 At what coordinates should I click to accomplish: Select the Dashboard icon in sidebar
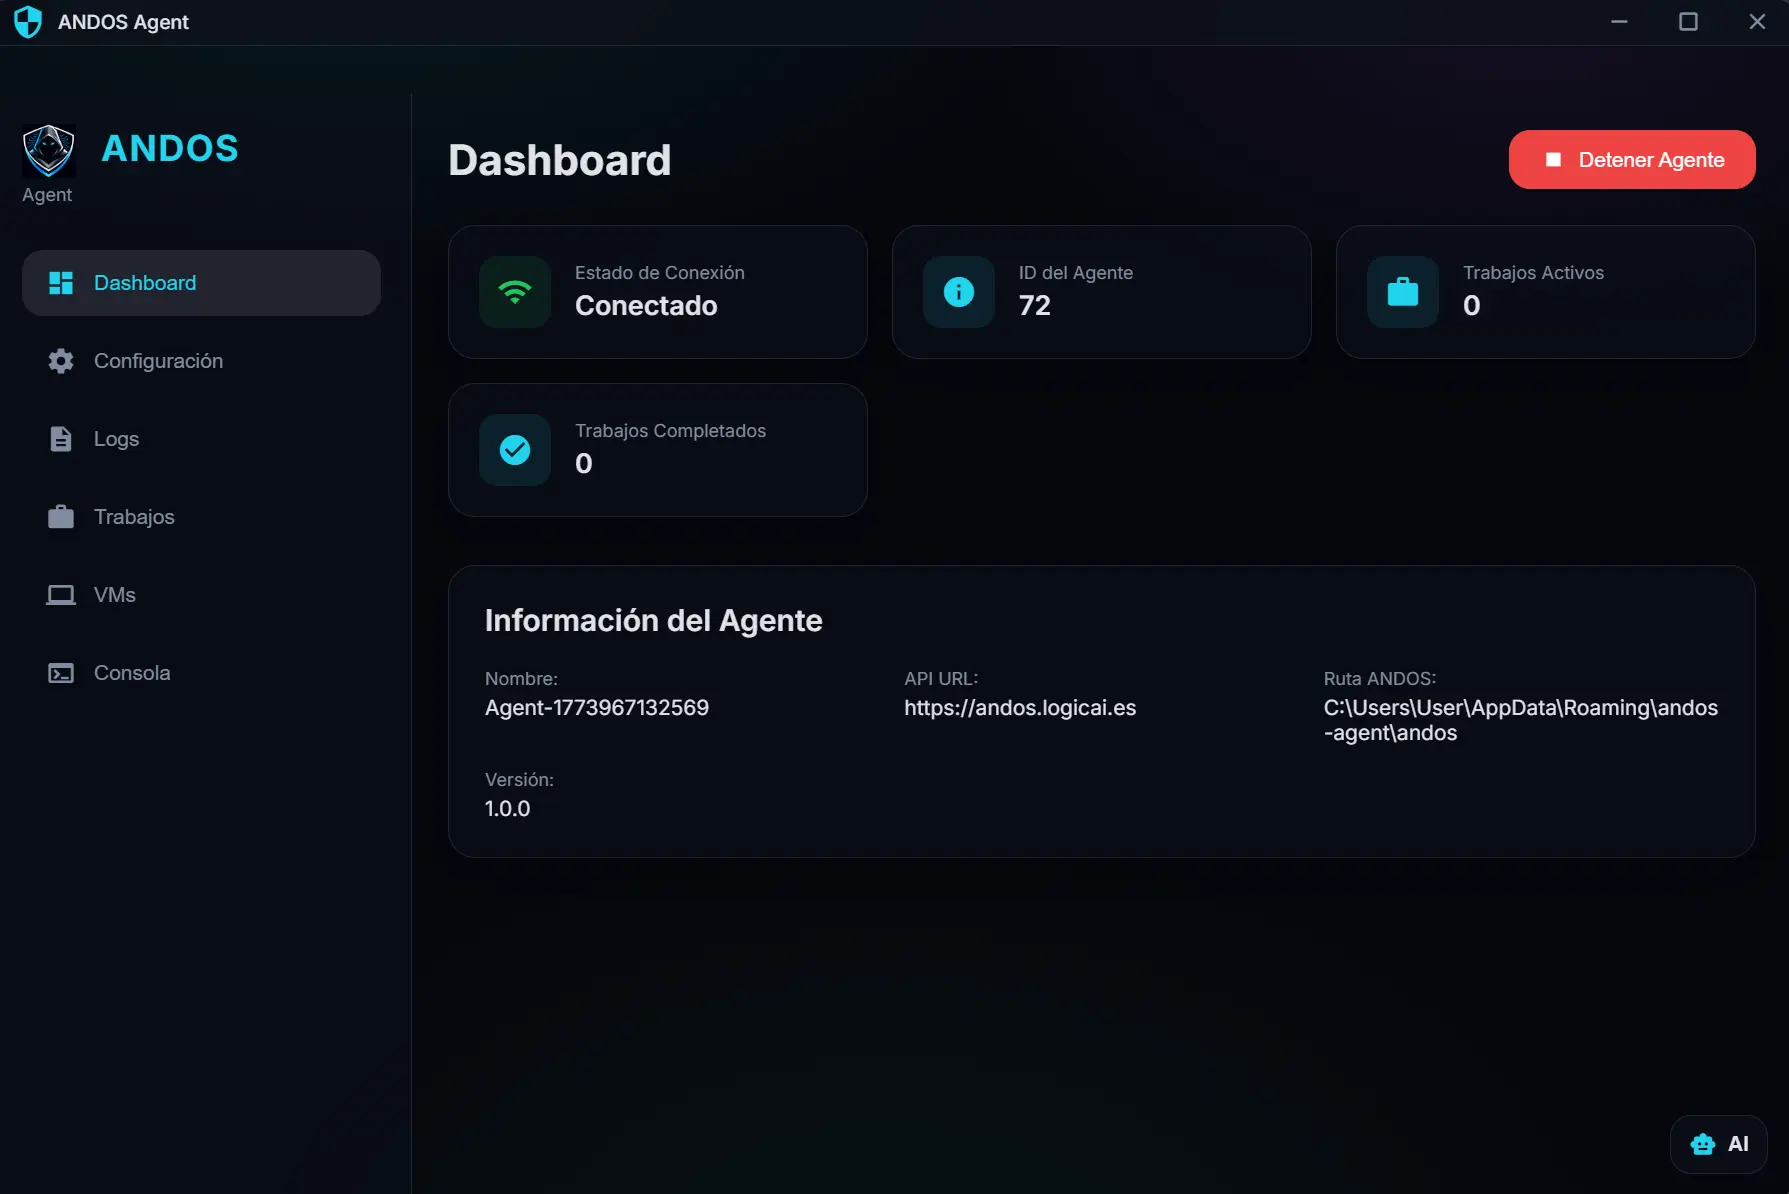tap(60, 283)
